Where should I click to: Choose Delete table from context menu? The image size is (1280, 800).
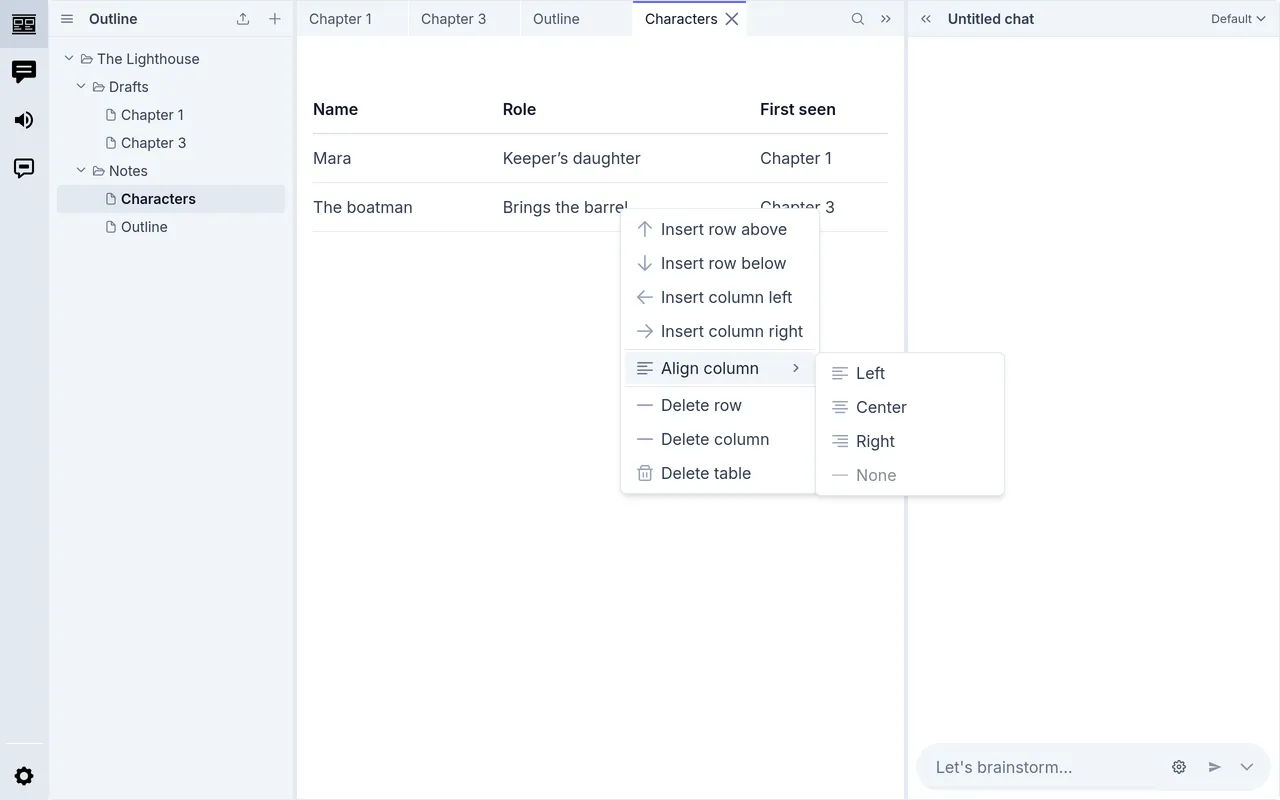coord(720,473)
